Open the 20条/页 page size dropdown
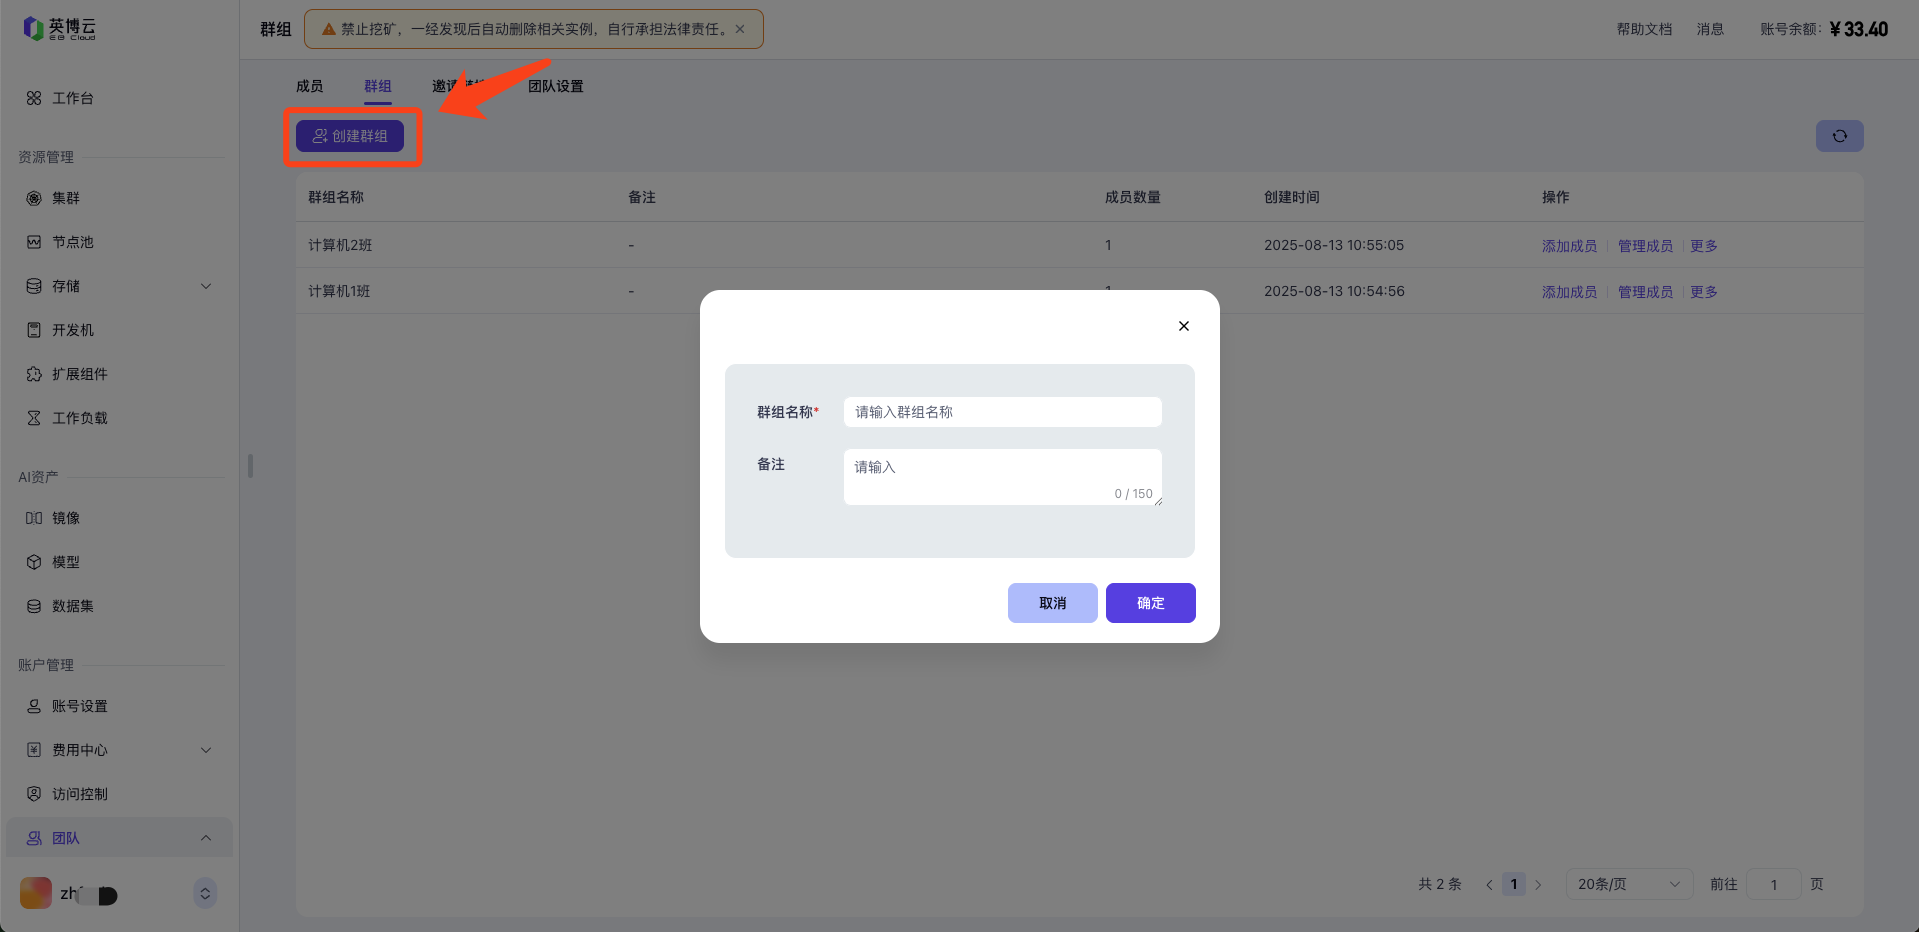 1628,884
